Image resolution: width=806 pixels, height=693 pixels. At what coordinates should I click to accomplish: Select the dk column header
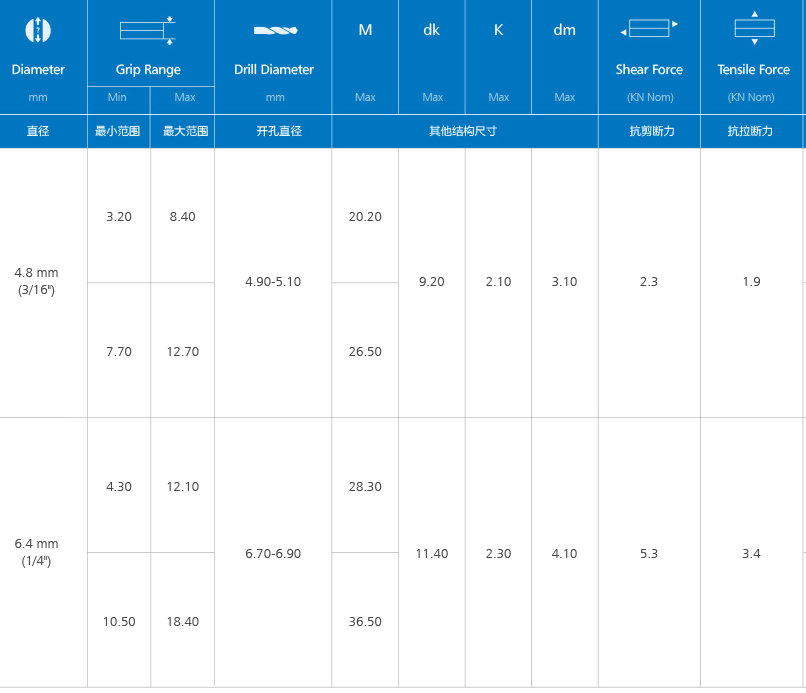[432, 30]
